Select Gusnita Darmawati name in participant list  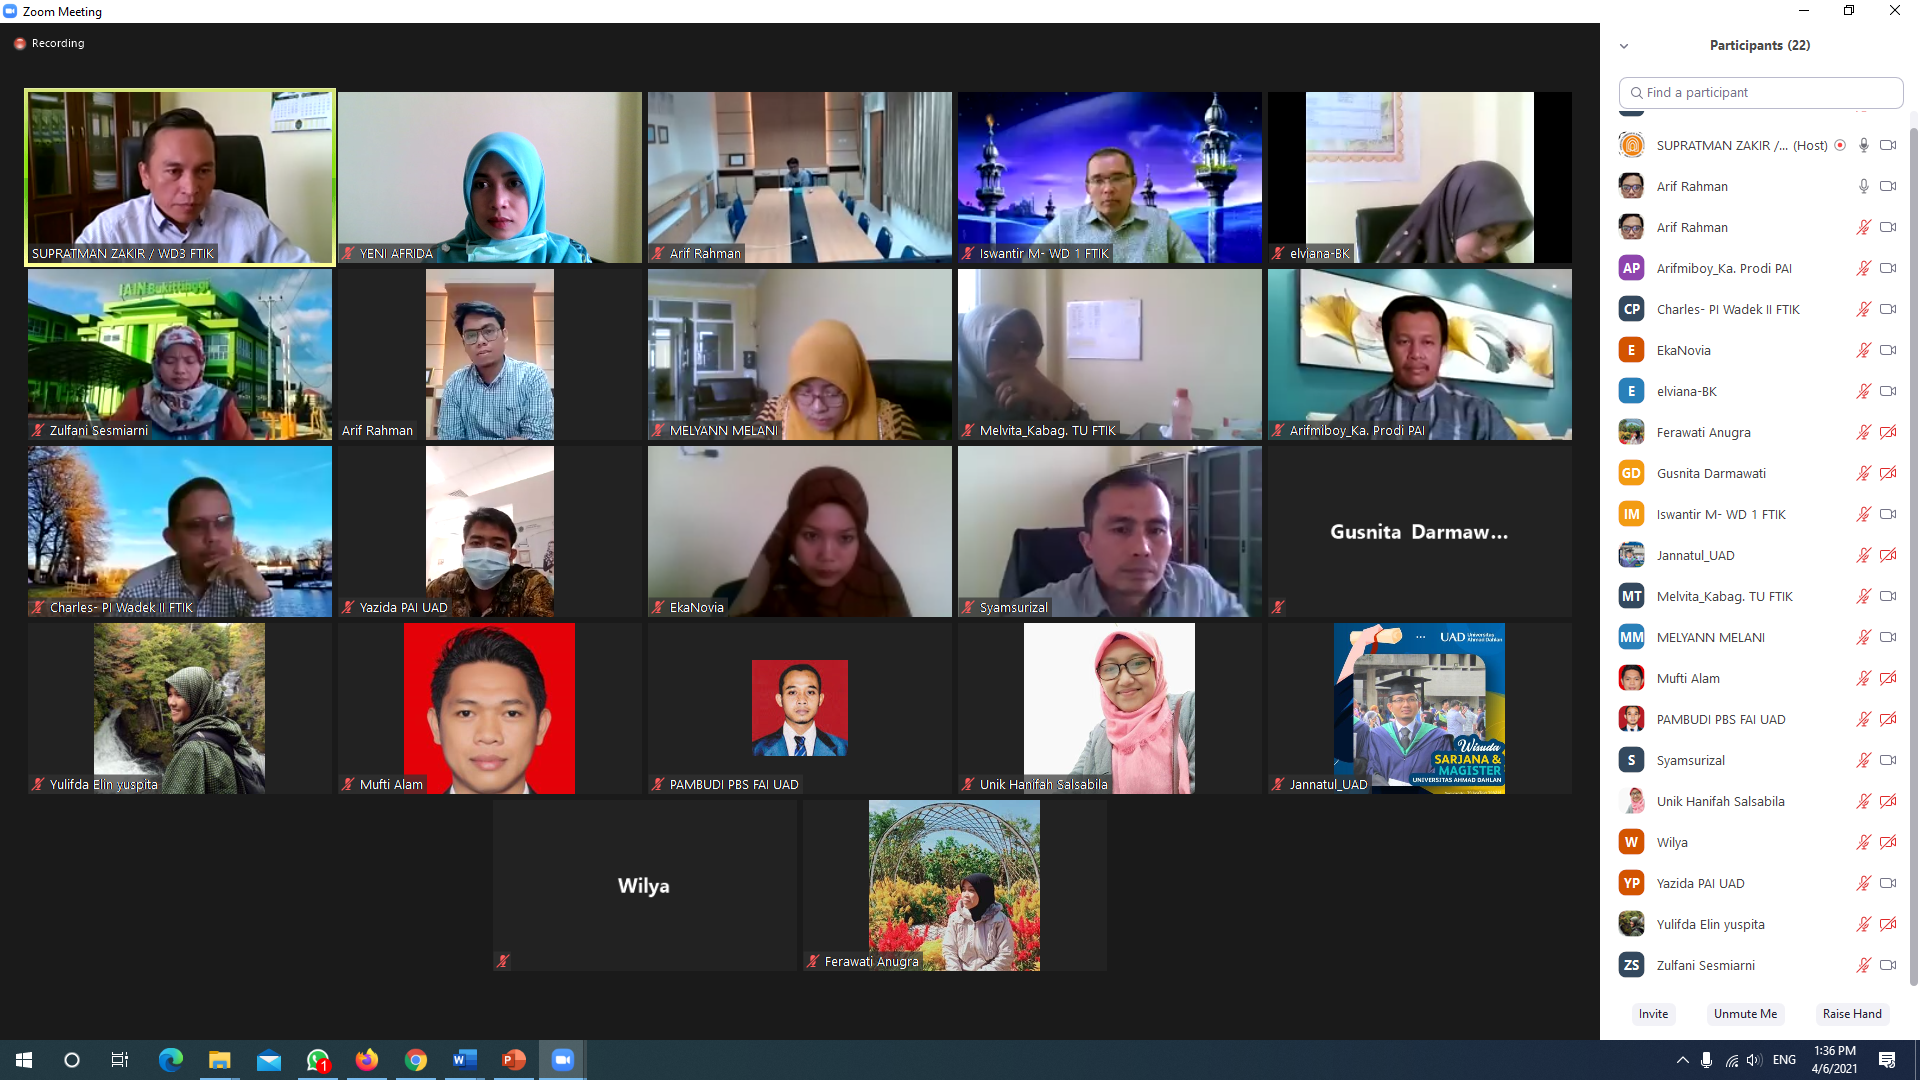coord(1711,473)
